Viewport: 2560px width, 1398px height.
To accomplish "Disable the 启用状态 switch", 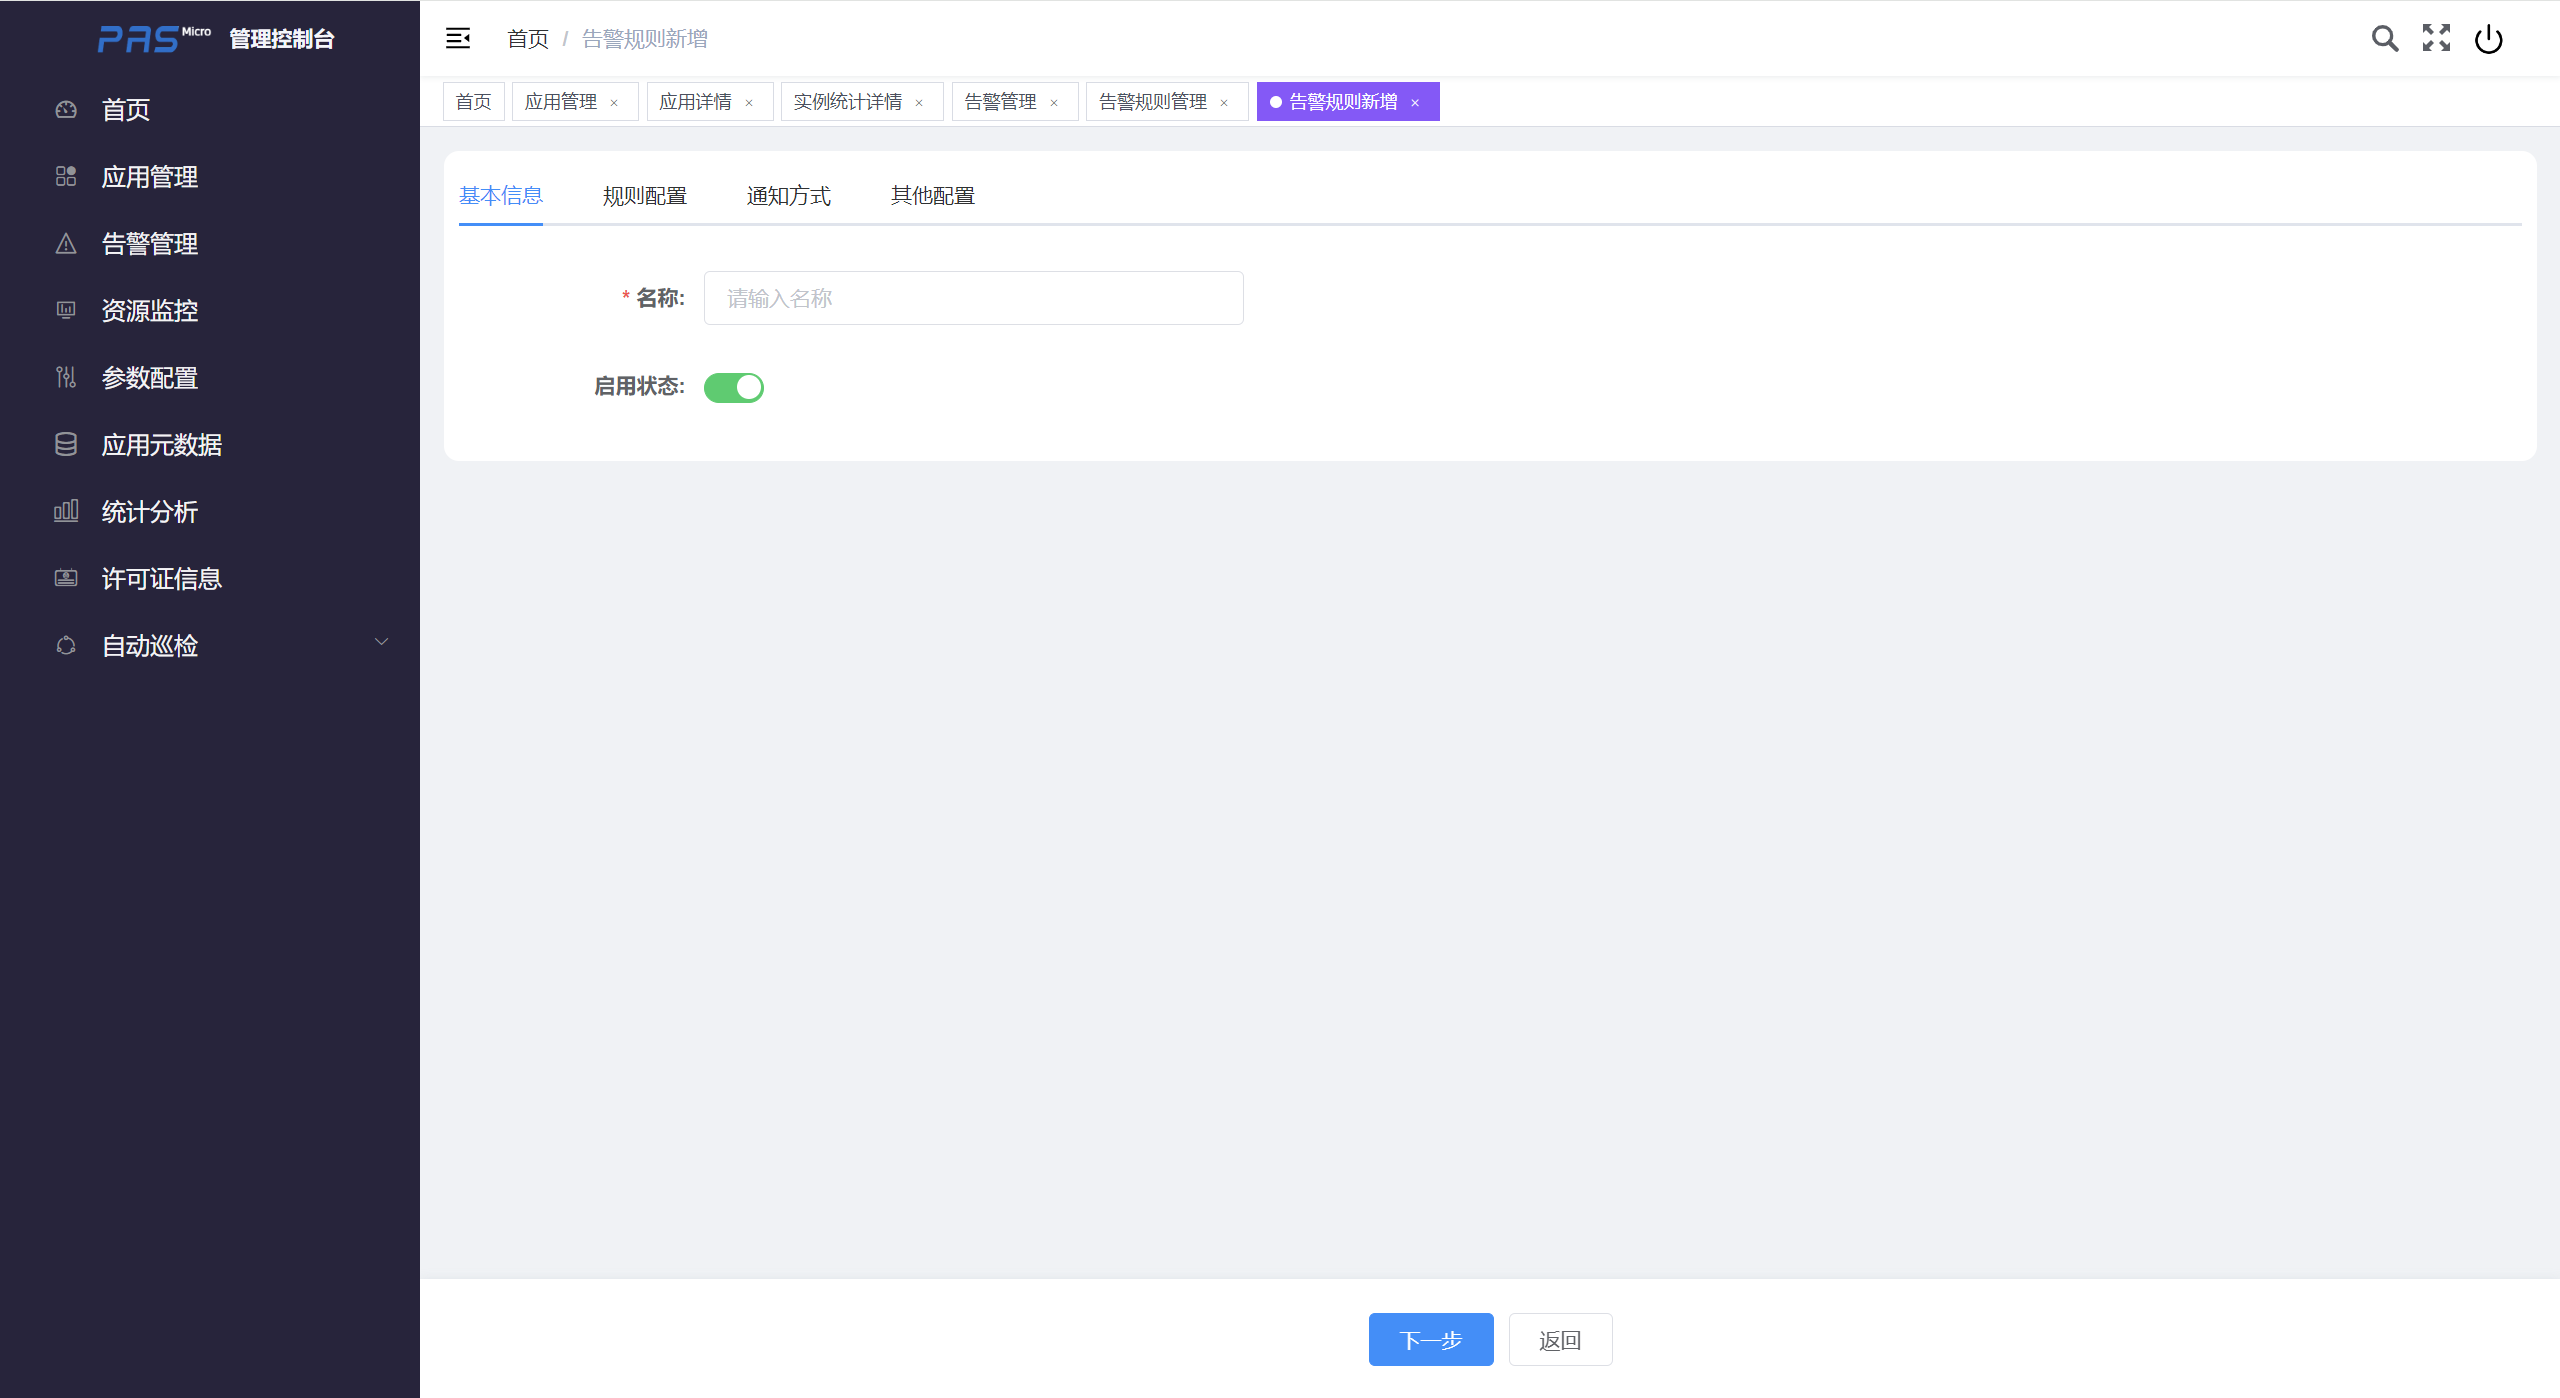I will pyautogui.click(x=733, y=387).
